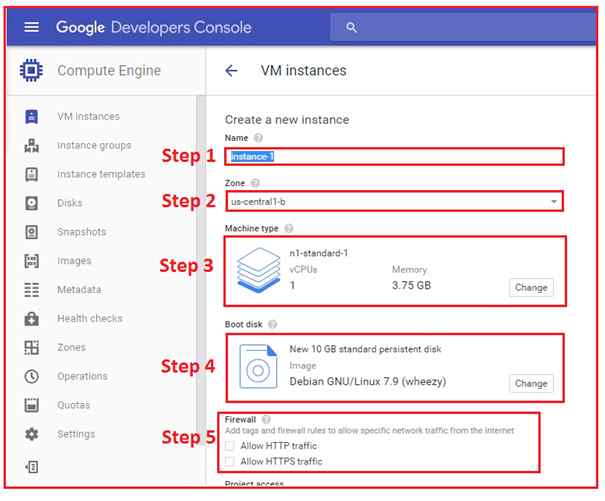Click the help icon next to Zone
The height and width of the screenshot is (501, 605).
click(255, 183)
